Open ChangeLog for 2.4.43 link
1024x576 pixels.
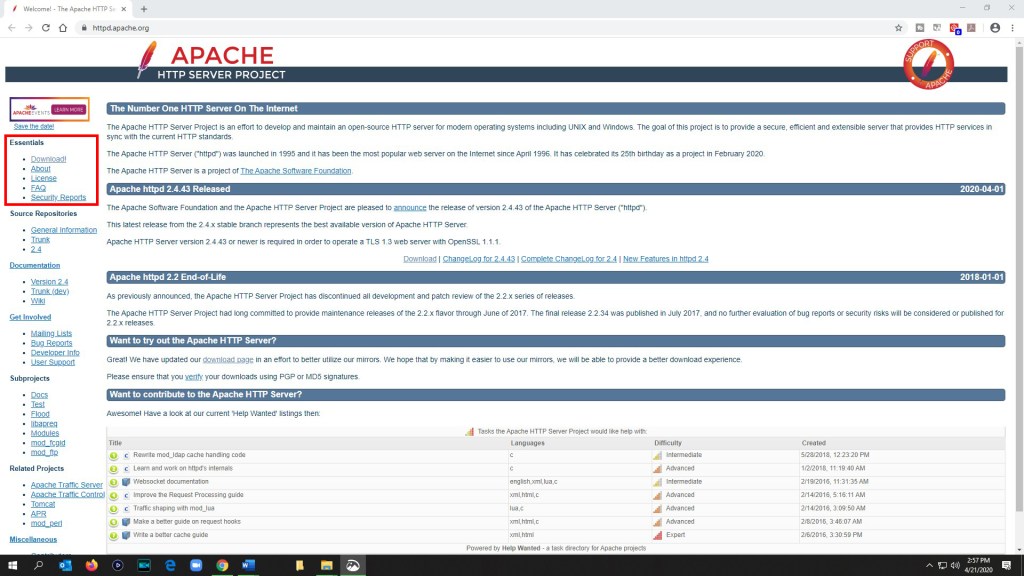coord(478,259)
